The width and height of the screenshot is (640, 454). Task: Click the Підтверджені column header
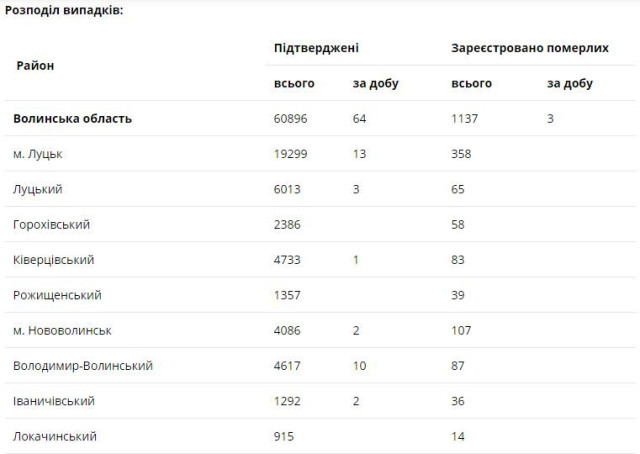(316, 47)
